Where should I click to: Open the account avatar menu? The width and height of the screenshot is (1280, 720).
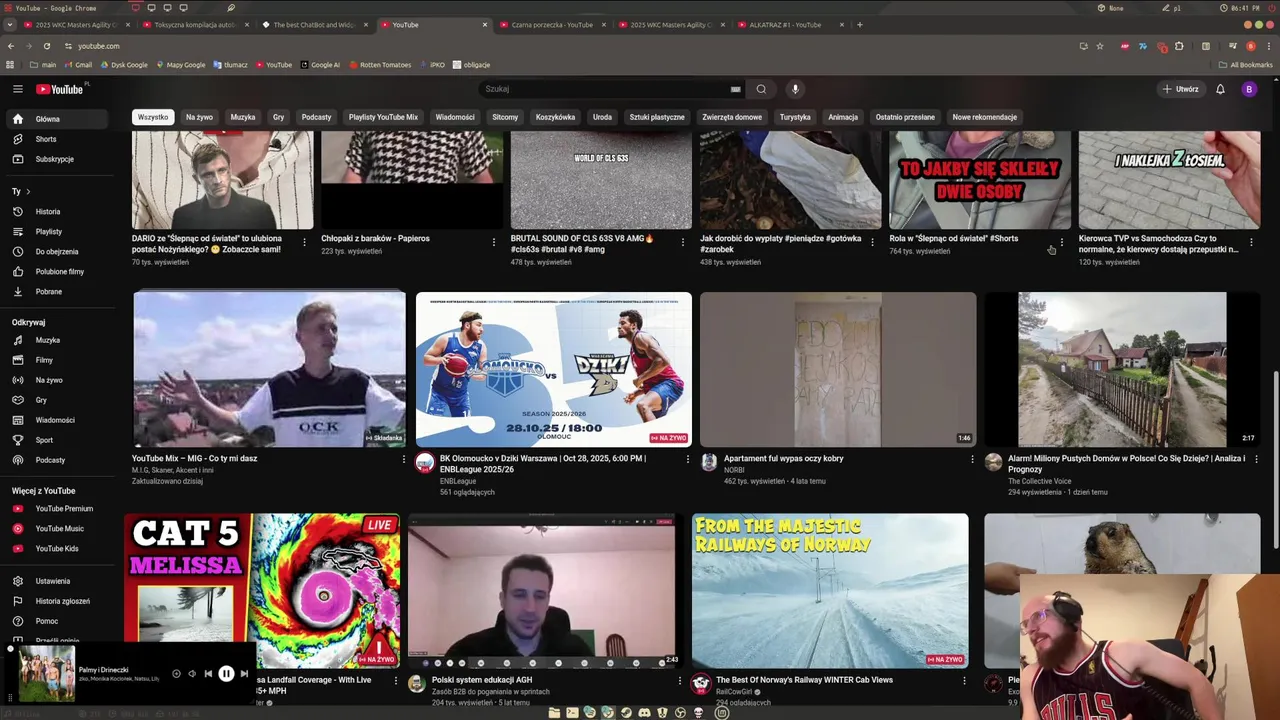[x=1249, y=89]
